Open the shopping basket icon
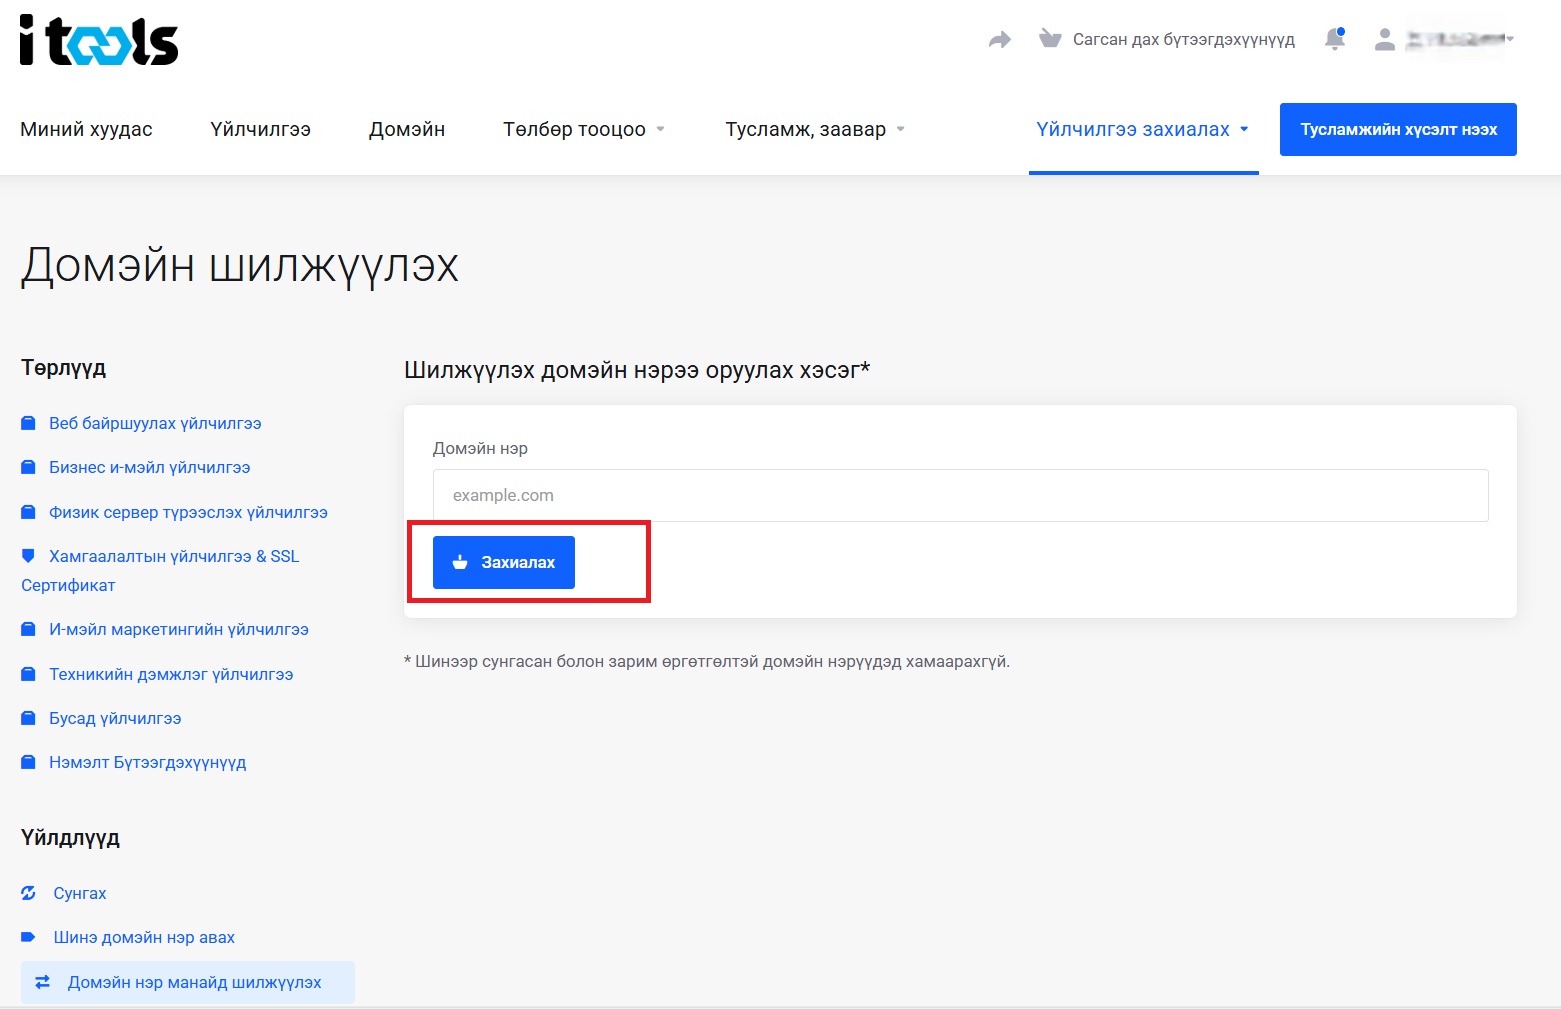1561x1009 pixels. [x=1049, y=39]
